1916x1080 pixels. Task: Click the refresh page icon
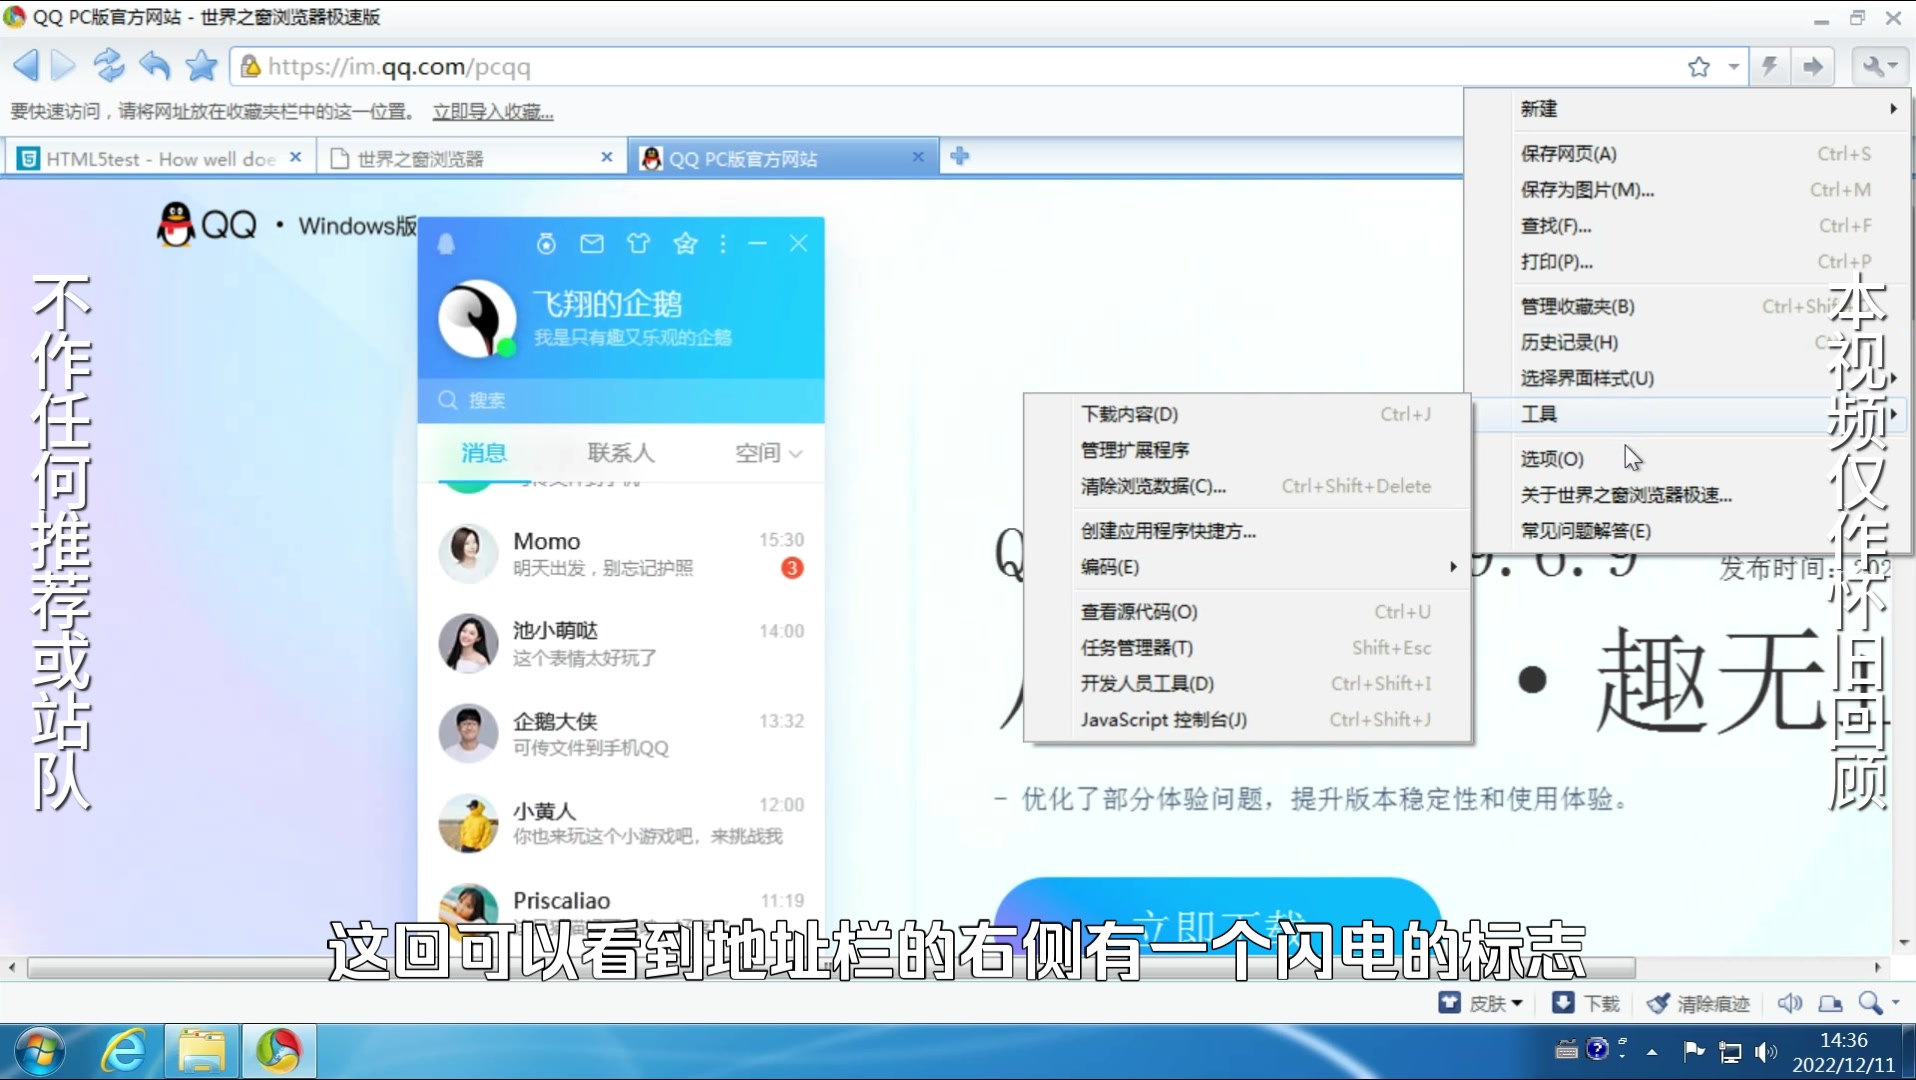[x=108, y=66]
